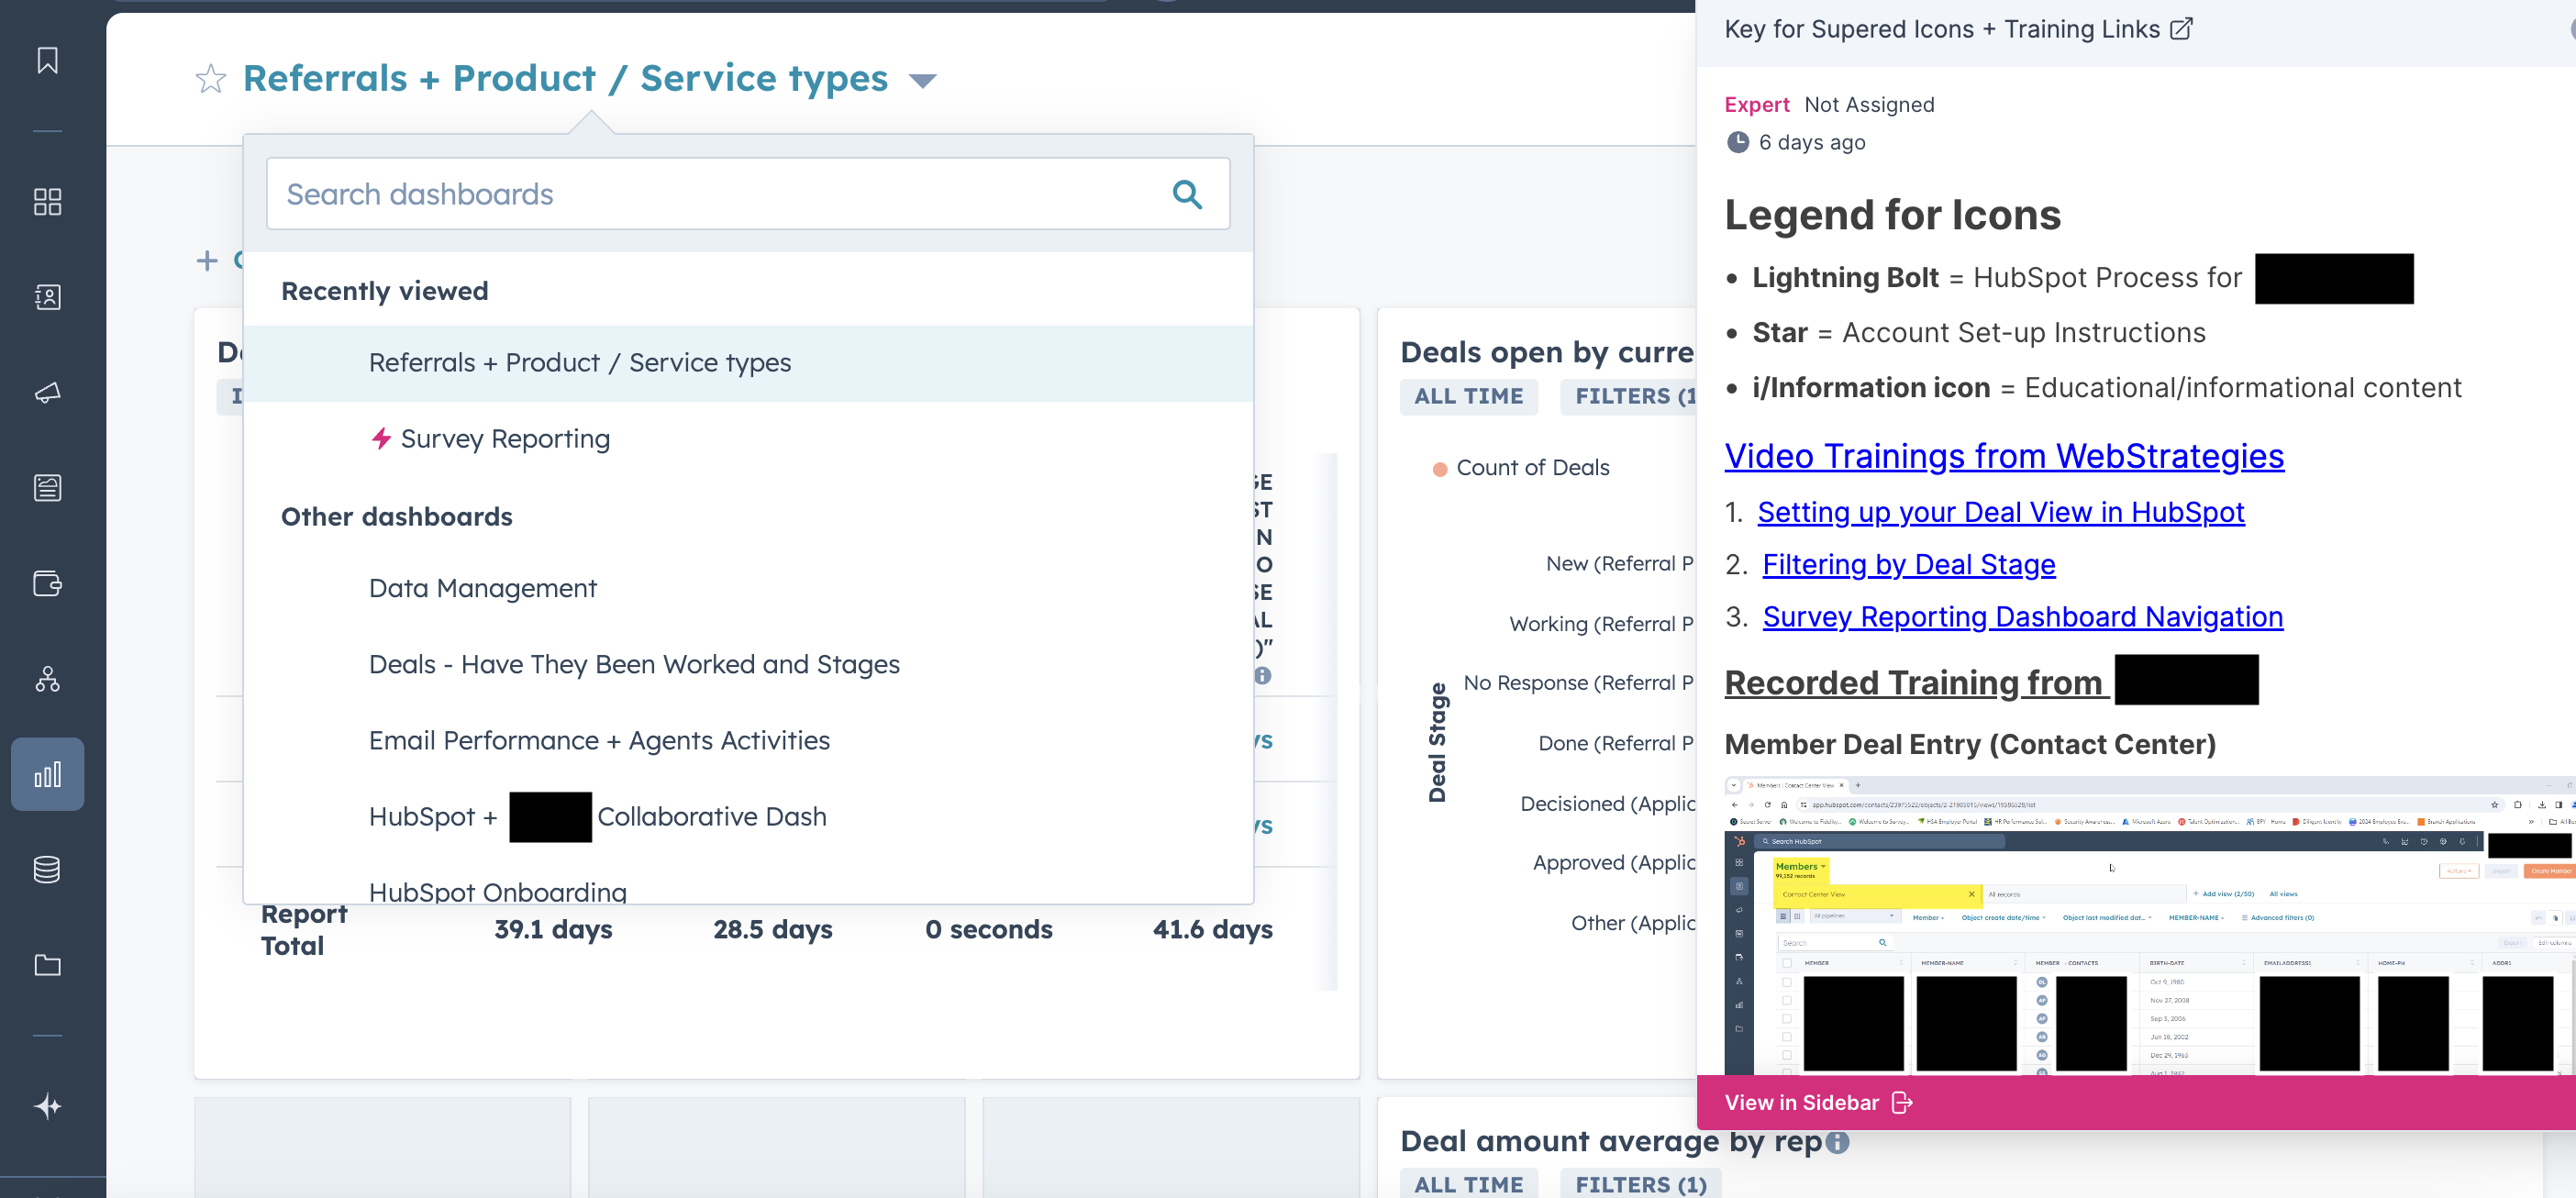Click the clock icon beside 6 days ago
Image resolution: width=2576 pixels, height=1198 pixels.
click(1738, 142)
